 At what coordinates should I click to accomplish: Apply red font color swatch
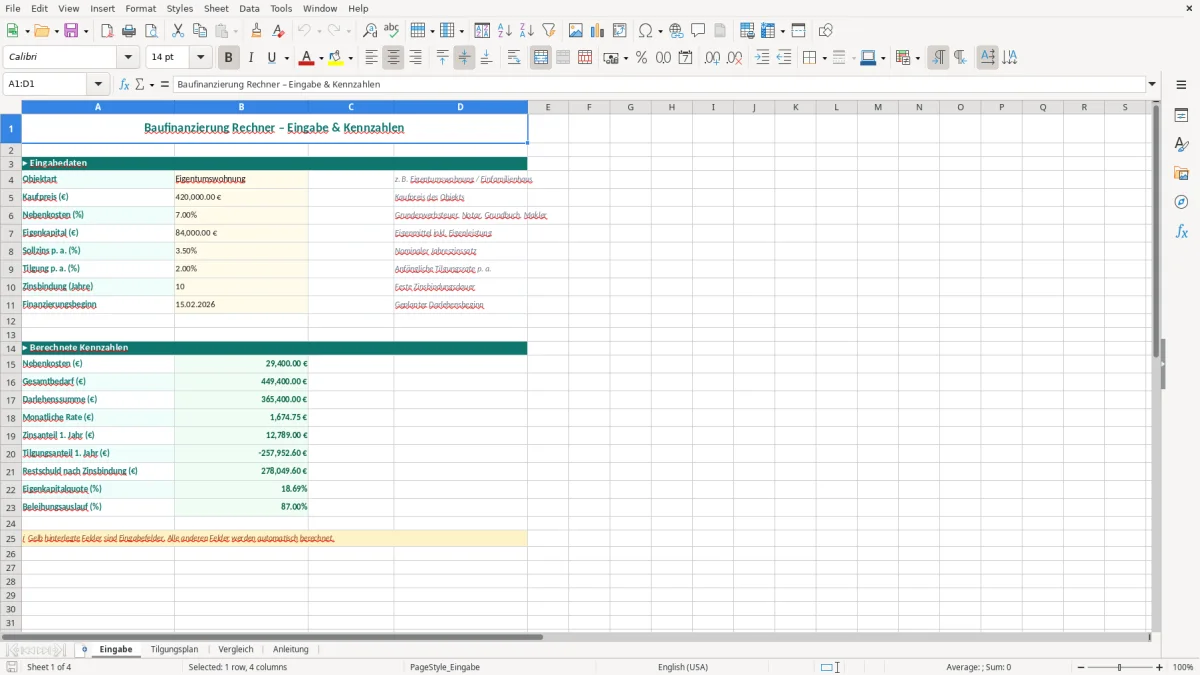307,58
